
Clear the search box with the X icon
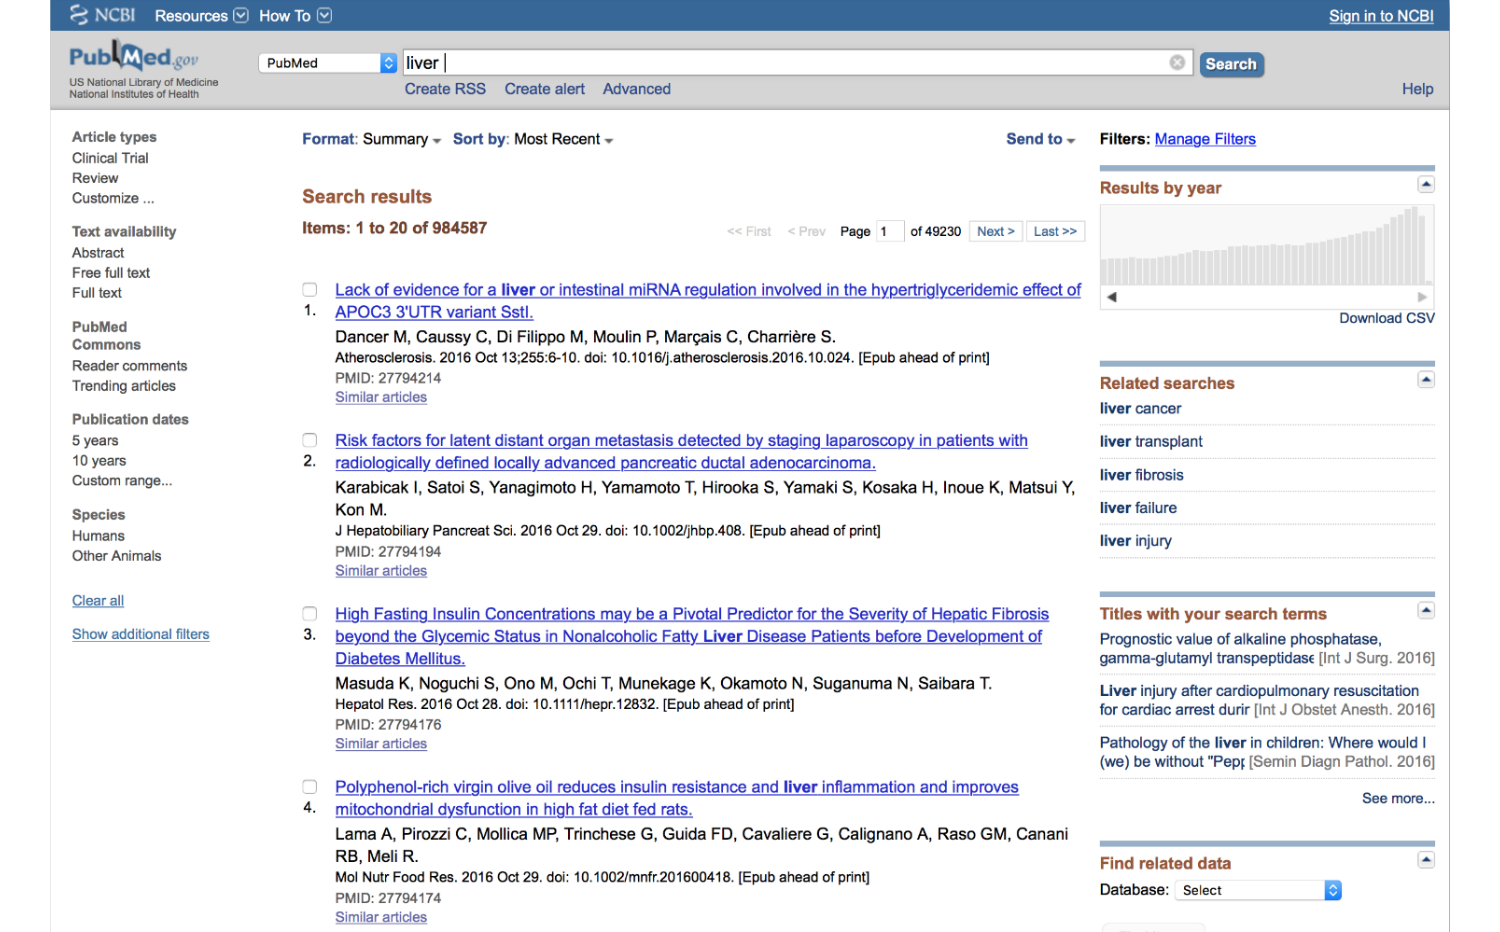1177,63
